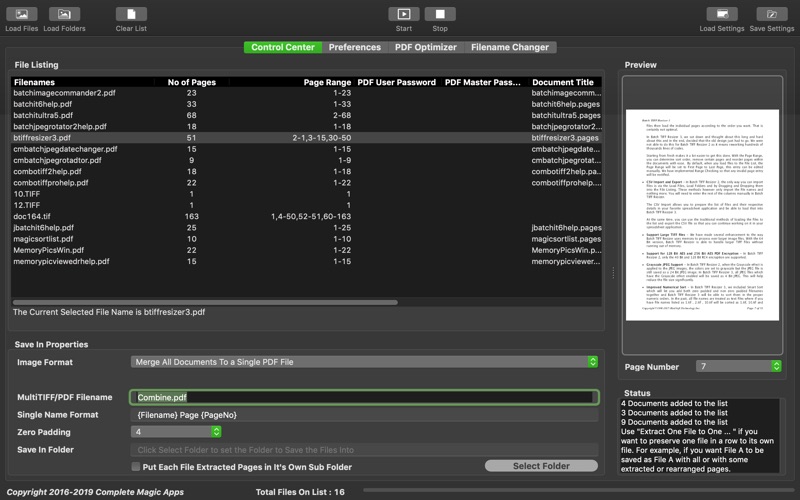Select the batchimagecommander2.pdf row

[x=306, y=93]
